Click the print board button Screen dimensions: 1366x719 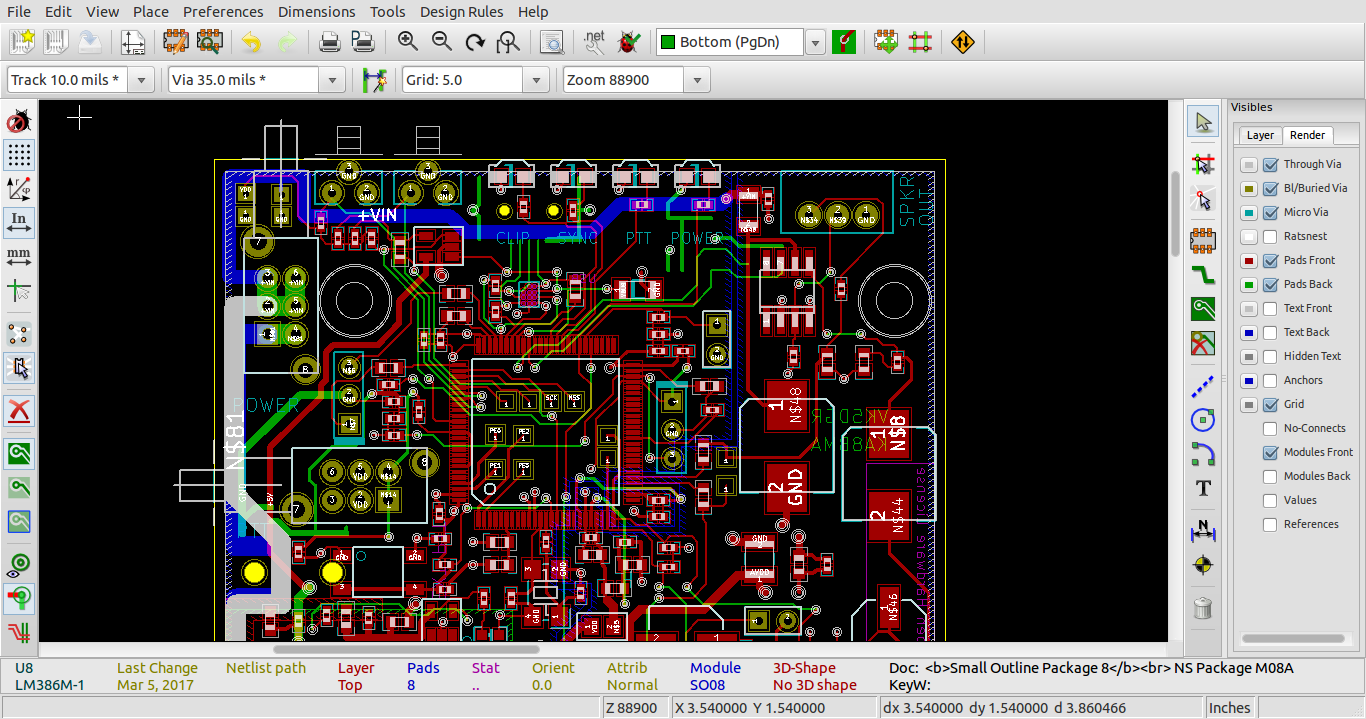[x=329, y=41]
